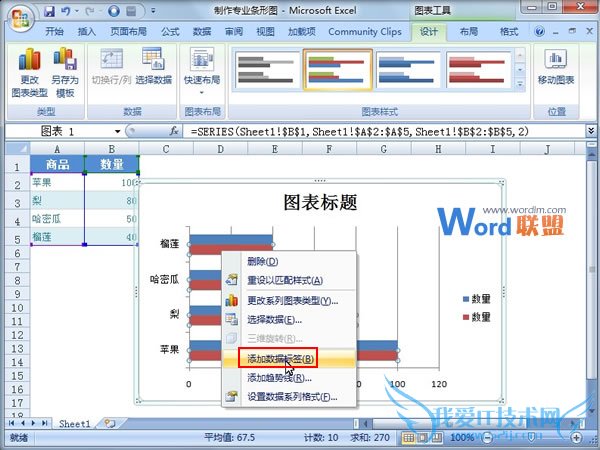Switch to chart tools 格式 tab
This screenshot has height=450, width=600.
[509, 31]
